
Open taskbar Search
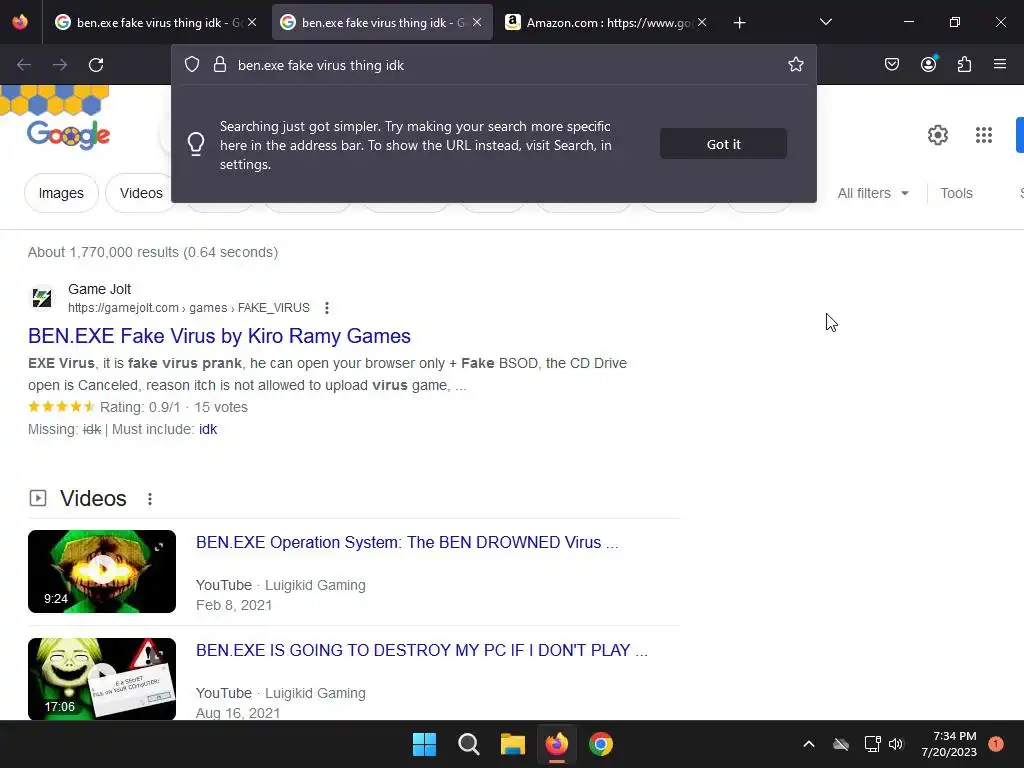click(468, 744)
